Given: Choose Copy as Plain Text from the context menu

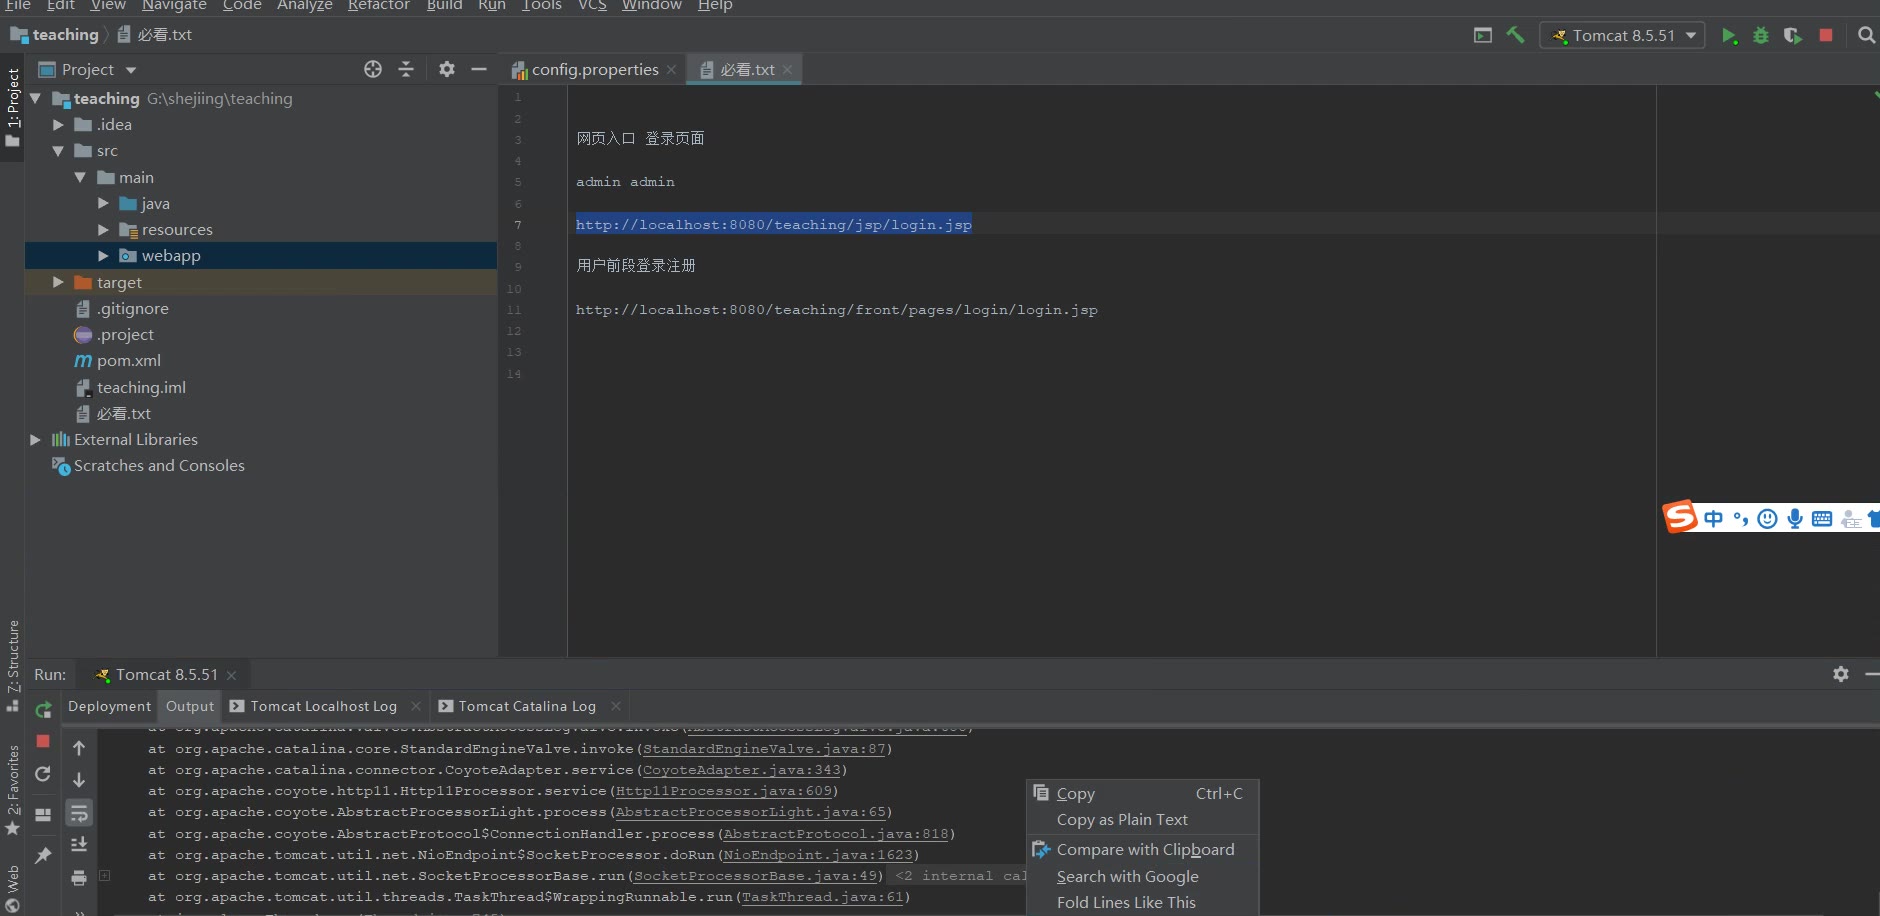Looking at the screenshot, I should click(x=1122, y=820).
